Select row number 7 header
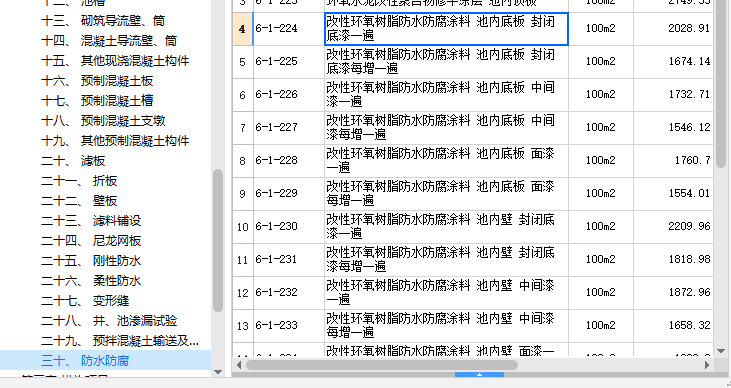The image size is (731, 388). [x=242, y=128]
